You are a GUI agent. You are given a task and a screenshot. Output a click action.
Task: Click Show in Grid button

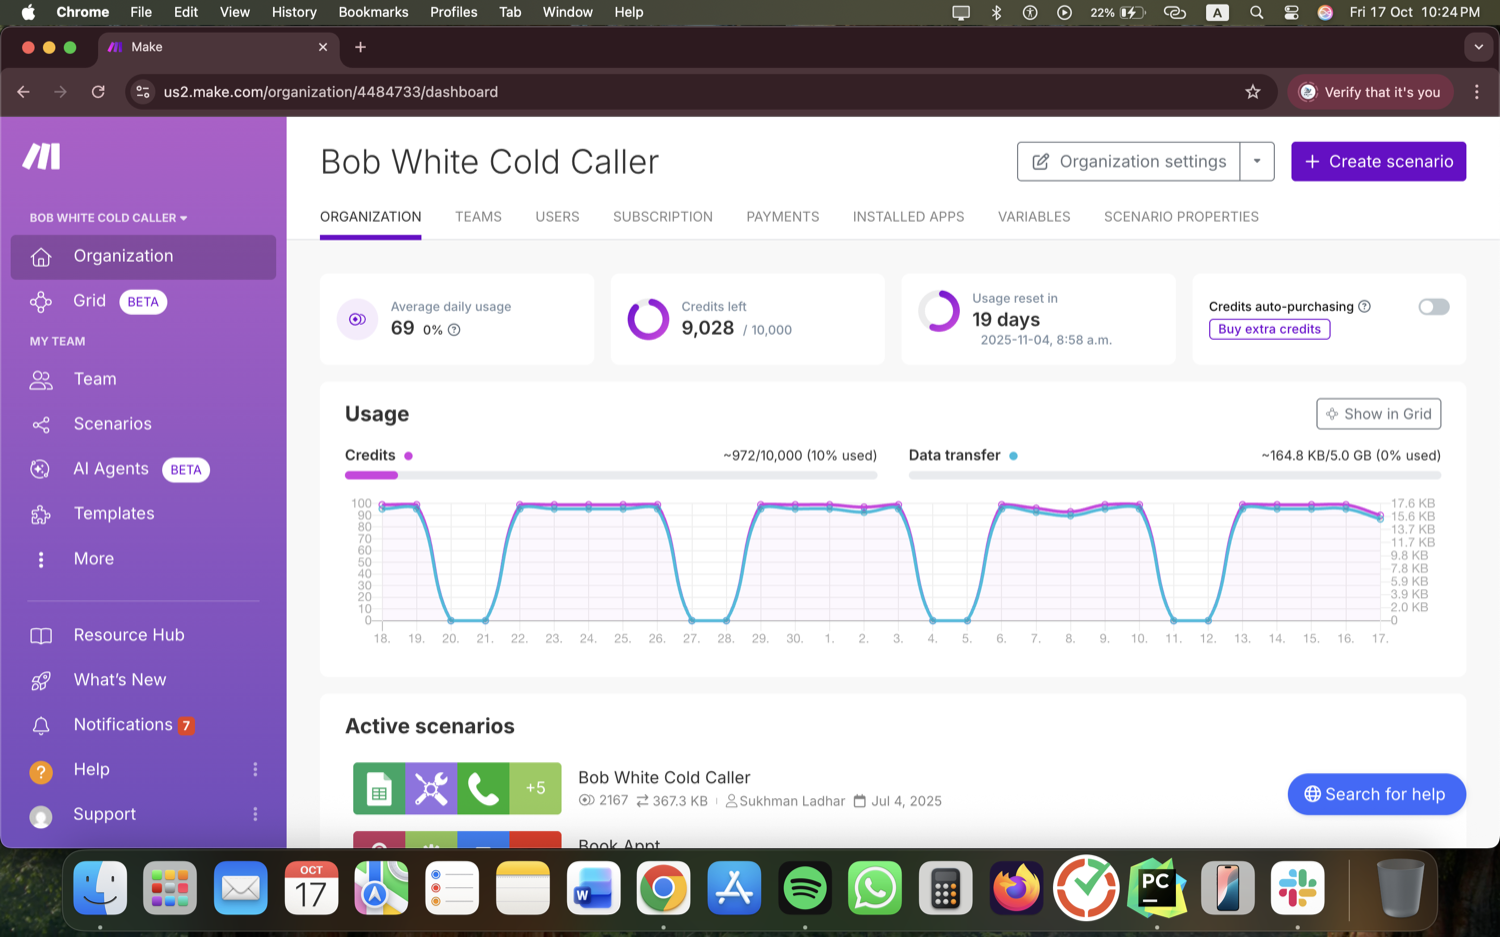[x=1378, y=414]
